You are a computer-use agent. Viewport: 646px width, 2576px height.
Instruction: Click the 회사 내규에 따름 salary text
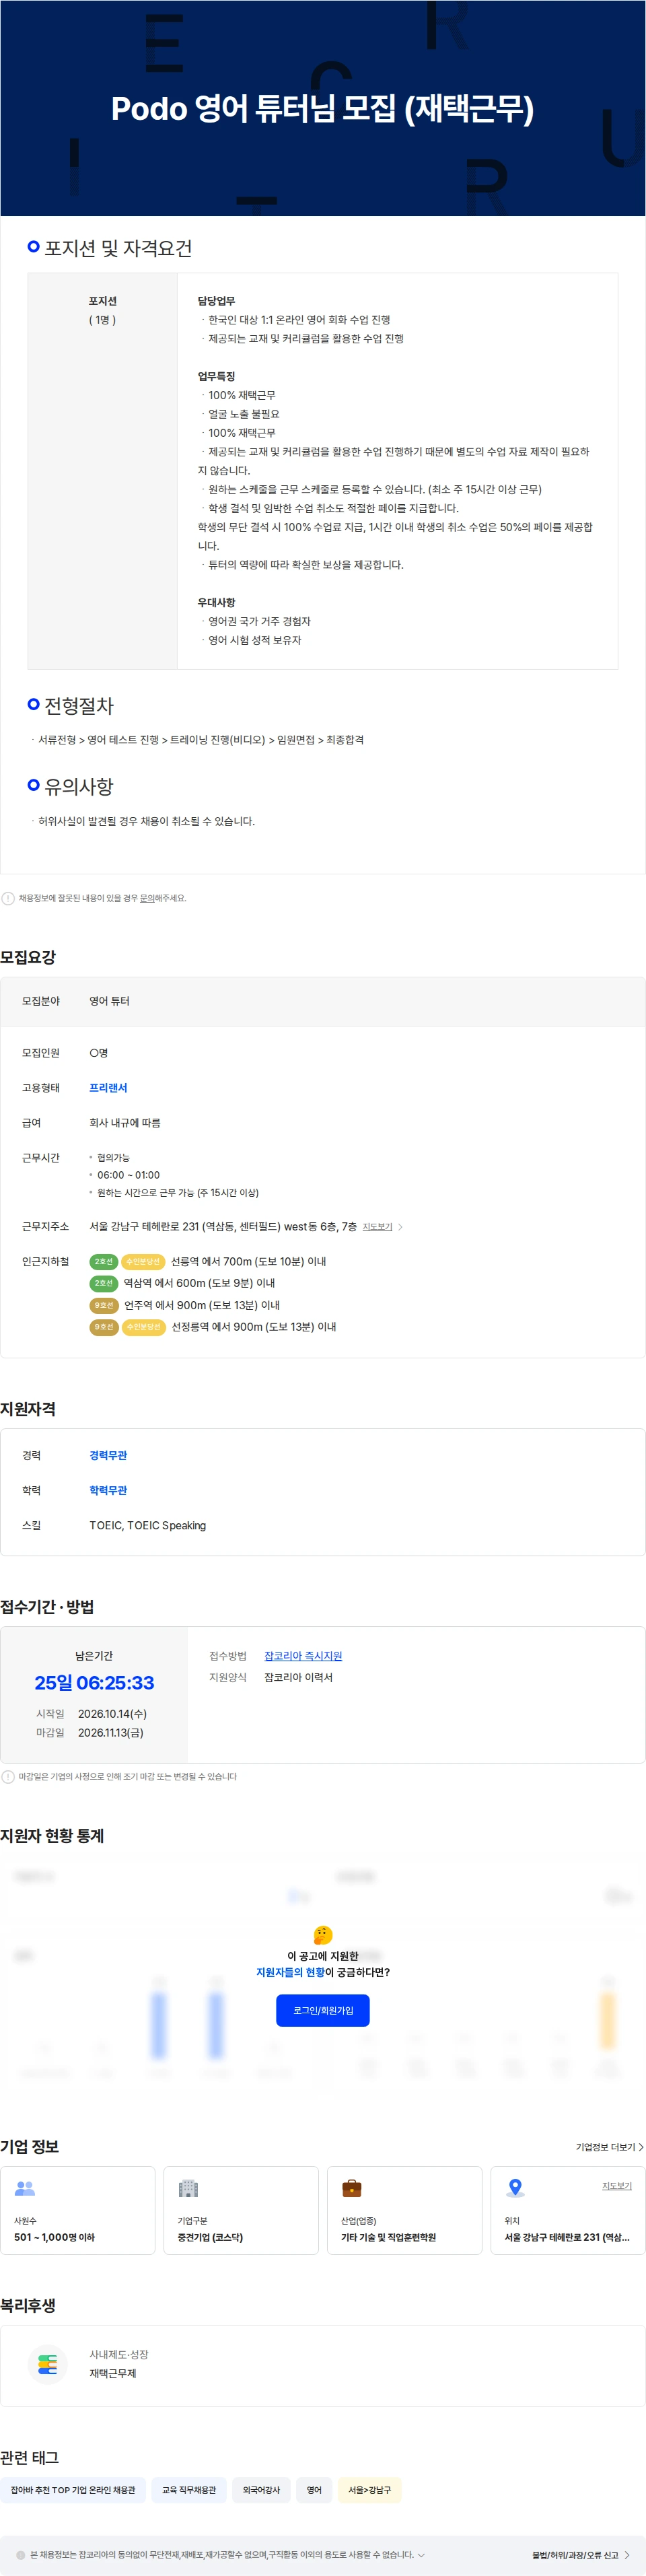point(125,1122)
